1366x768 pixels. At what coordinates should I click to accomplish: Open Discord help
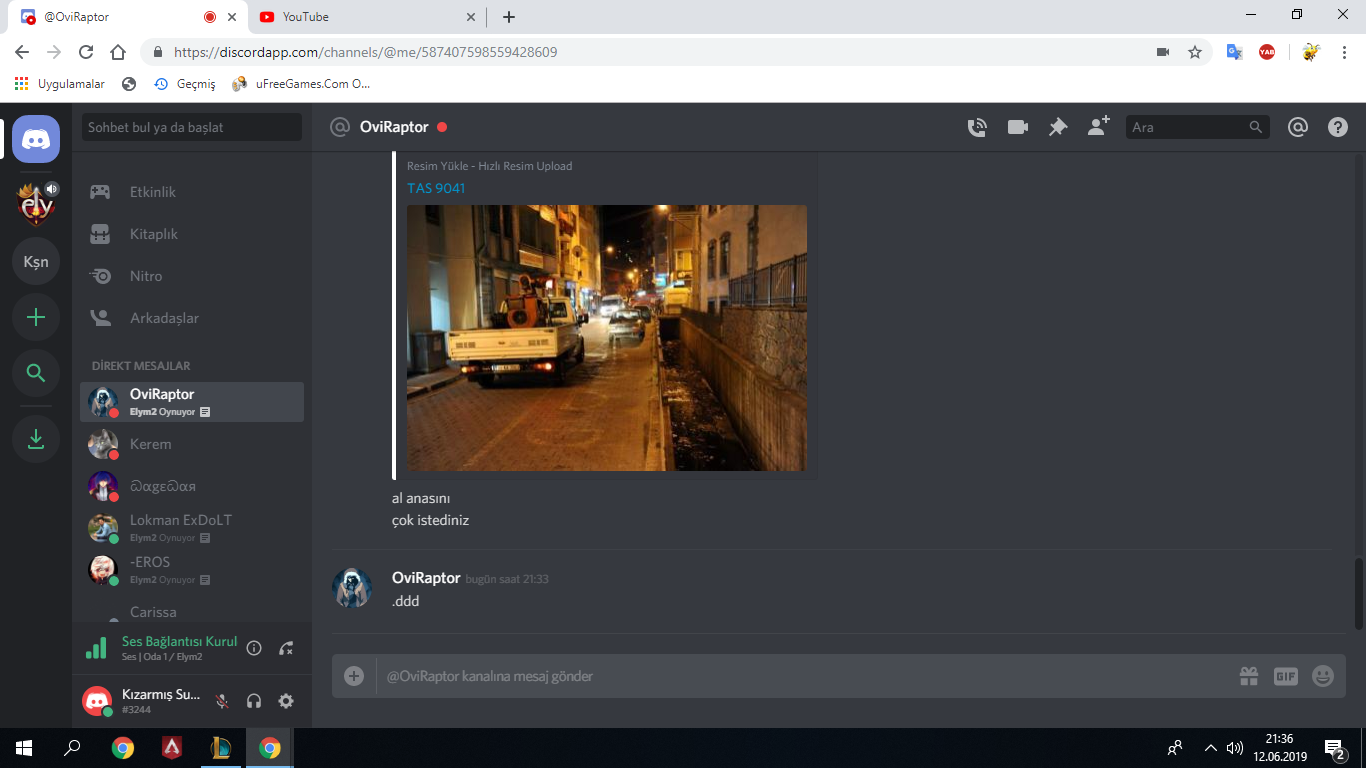coord(1337,127)
